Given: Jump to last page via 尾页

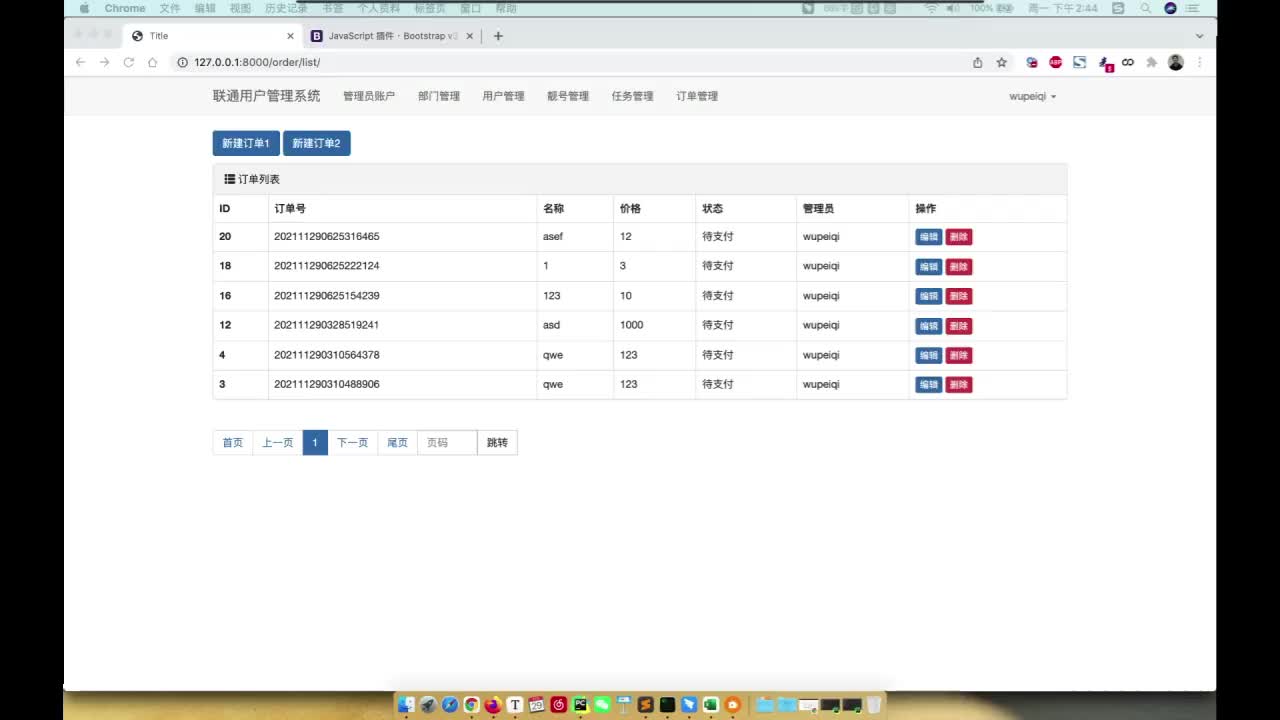Looking at the screenshot, I should pos(397,443).
